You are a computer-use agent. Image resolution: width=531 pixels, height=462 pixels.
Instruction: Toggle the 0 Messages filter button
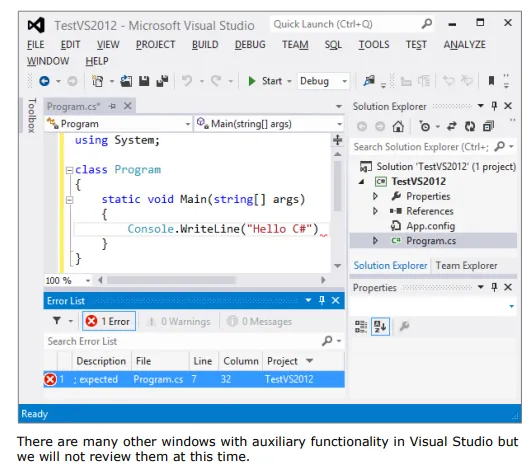259,321
